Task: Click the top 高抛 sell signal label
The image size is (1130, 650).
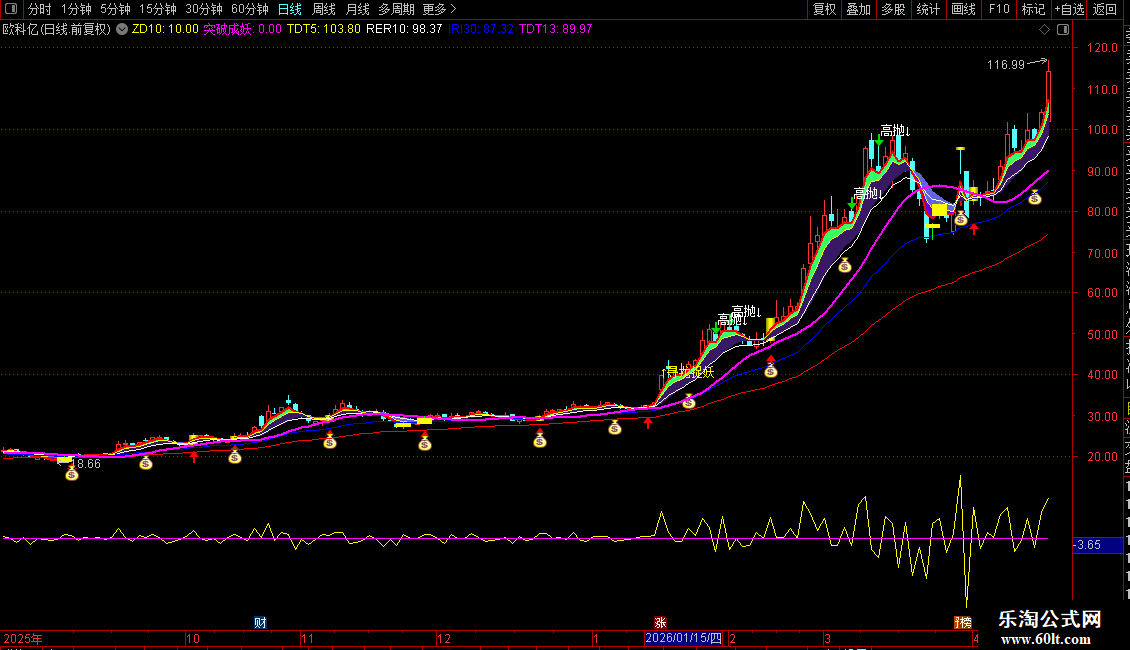Action: pyautogui.click(x=895, y=130)
